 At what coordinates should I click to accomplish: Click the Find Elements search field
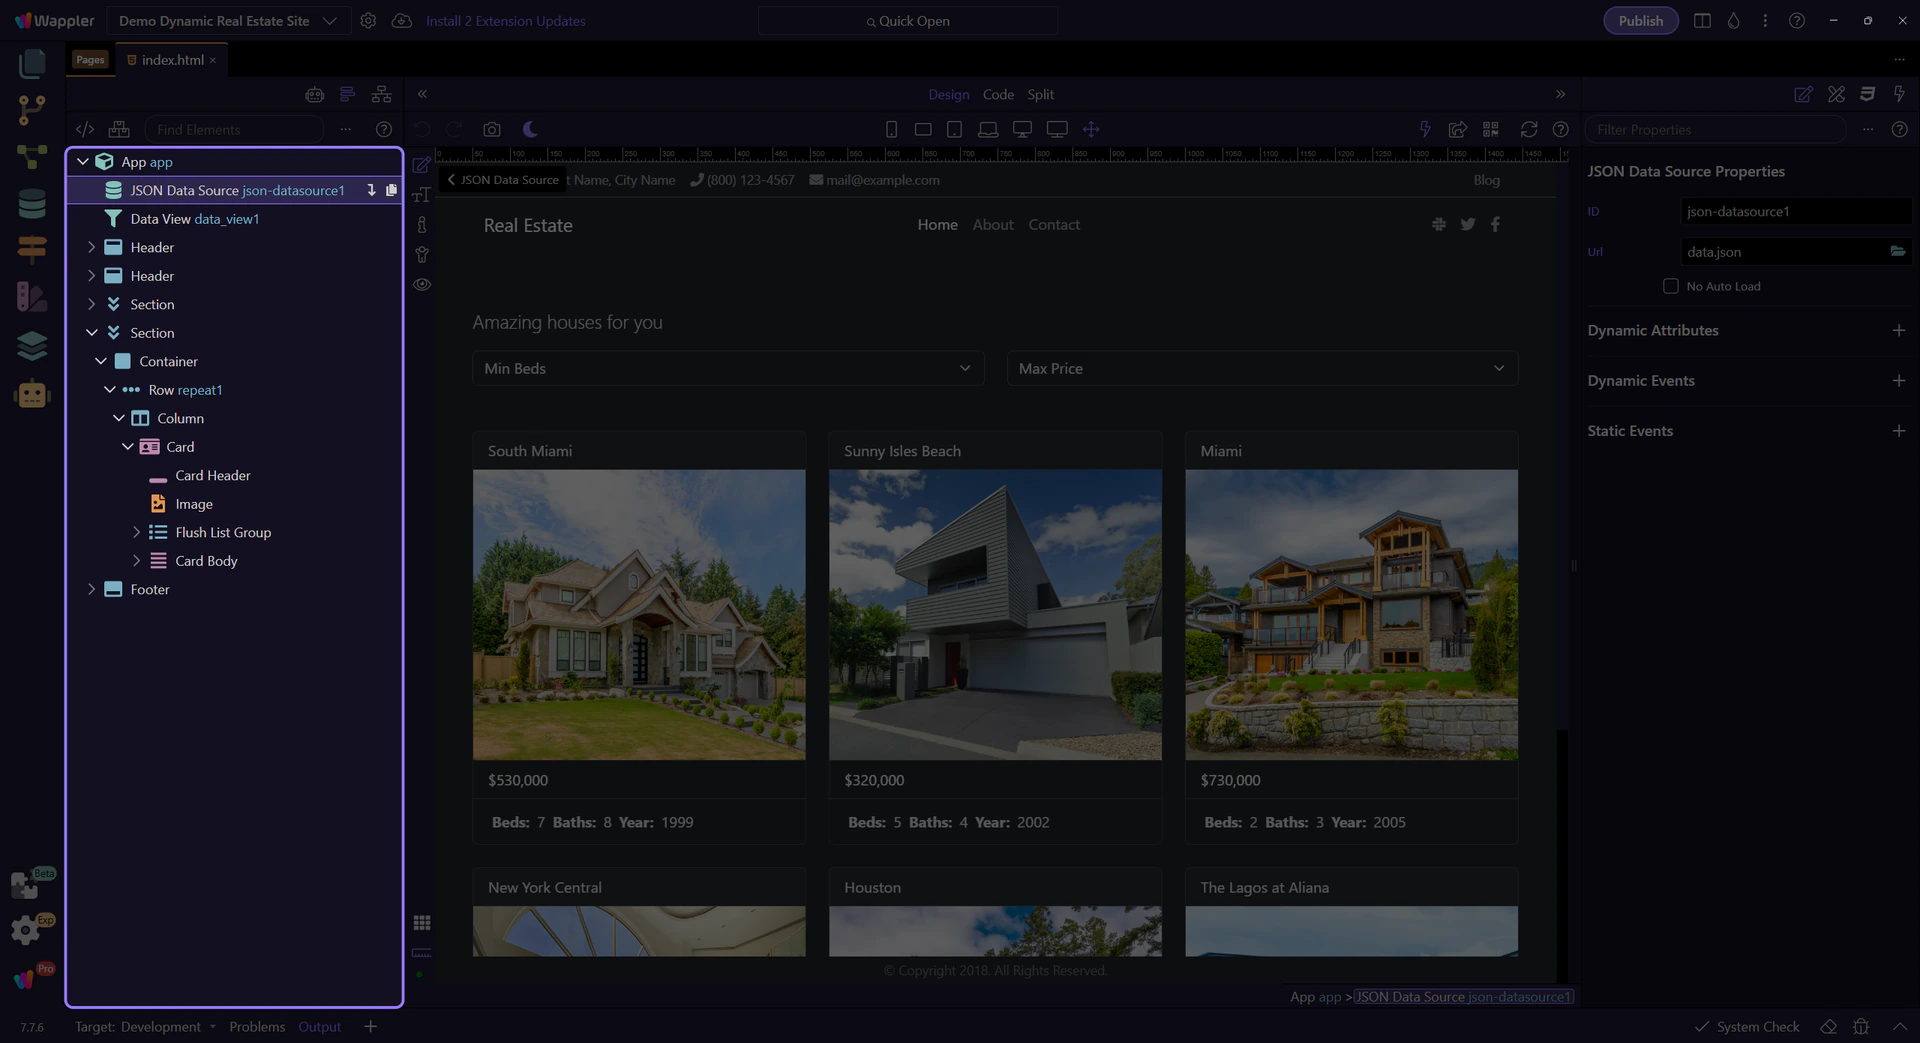(235, 129)
